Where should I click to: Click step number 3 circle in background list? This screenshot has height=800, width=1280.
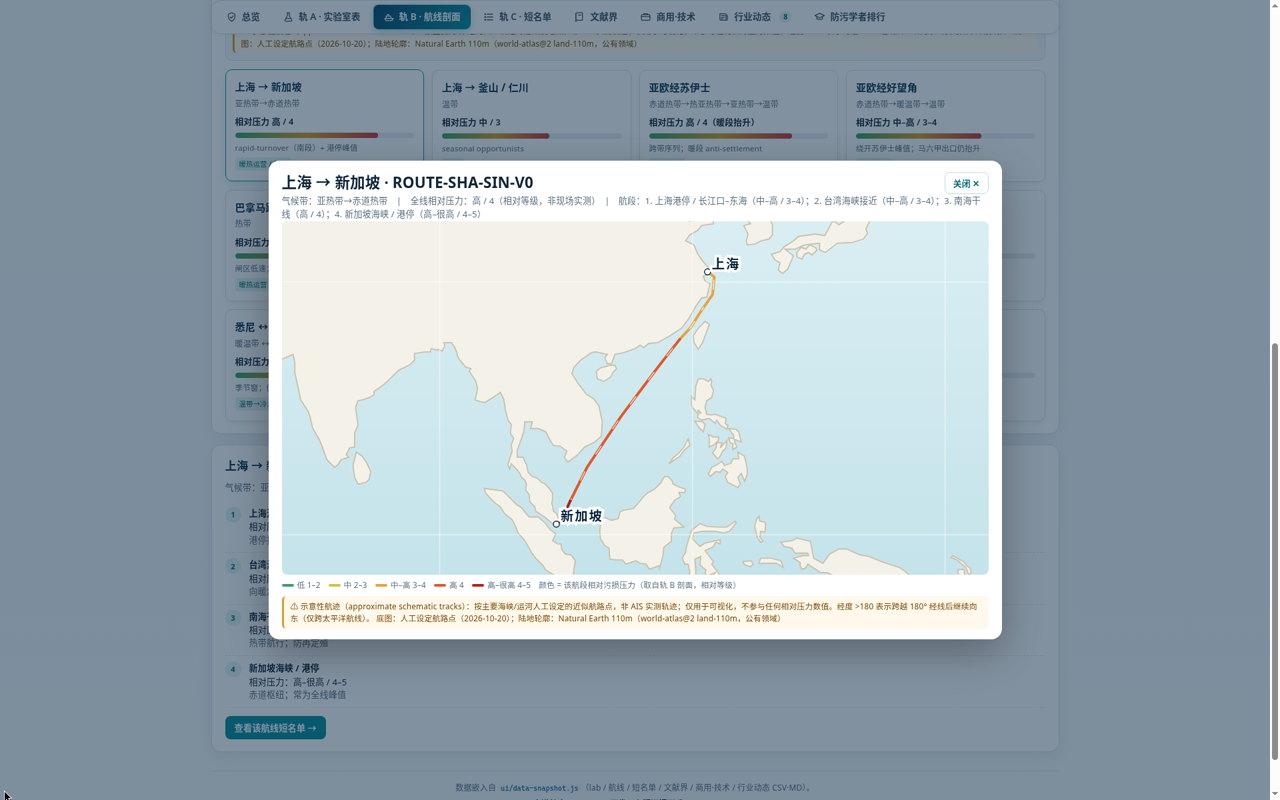[233, 618]
